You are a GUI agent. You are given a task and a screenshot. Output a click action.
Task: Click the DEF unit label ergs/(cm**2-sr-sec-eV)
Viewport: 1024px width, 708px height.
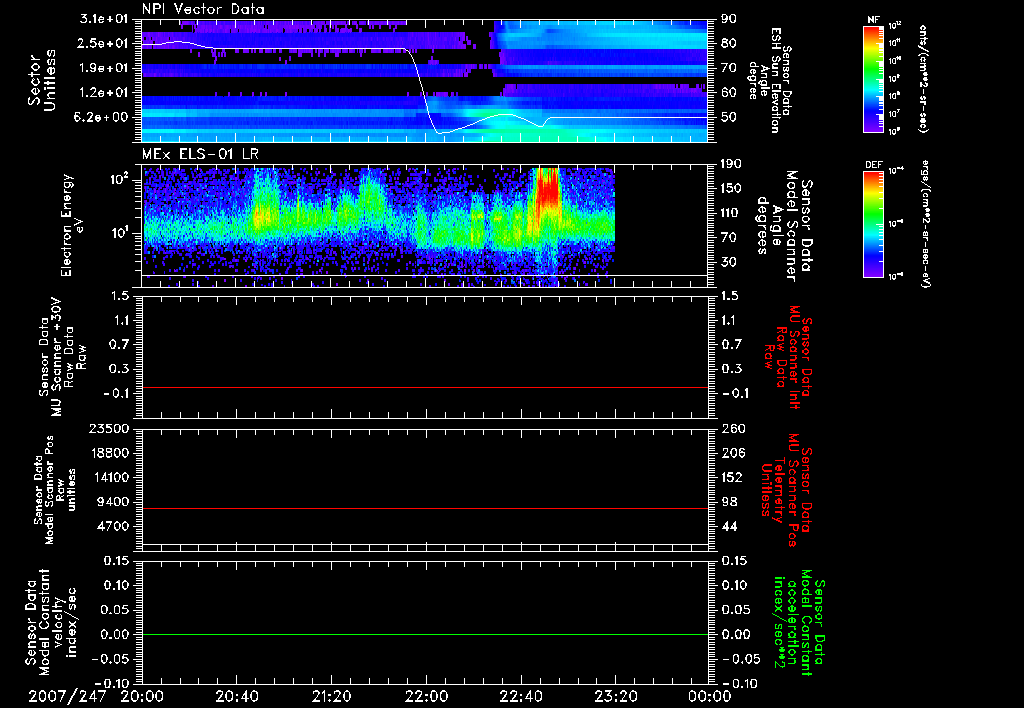coord(925,224)
